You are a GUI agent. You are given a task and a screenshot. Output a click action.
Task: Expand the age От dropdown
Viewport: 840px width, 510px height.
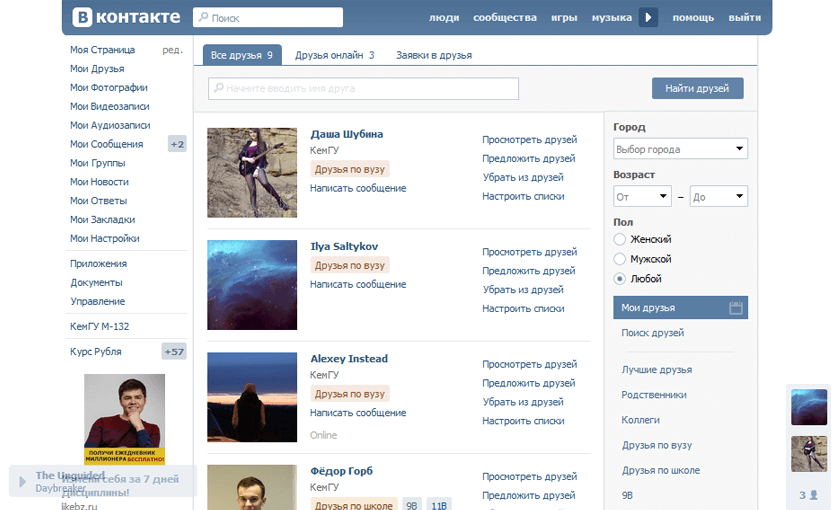point(641,197)
